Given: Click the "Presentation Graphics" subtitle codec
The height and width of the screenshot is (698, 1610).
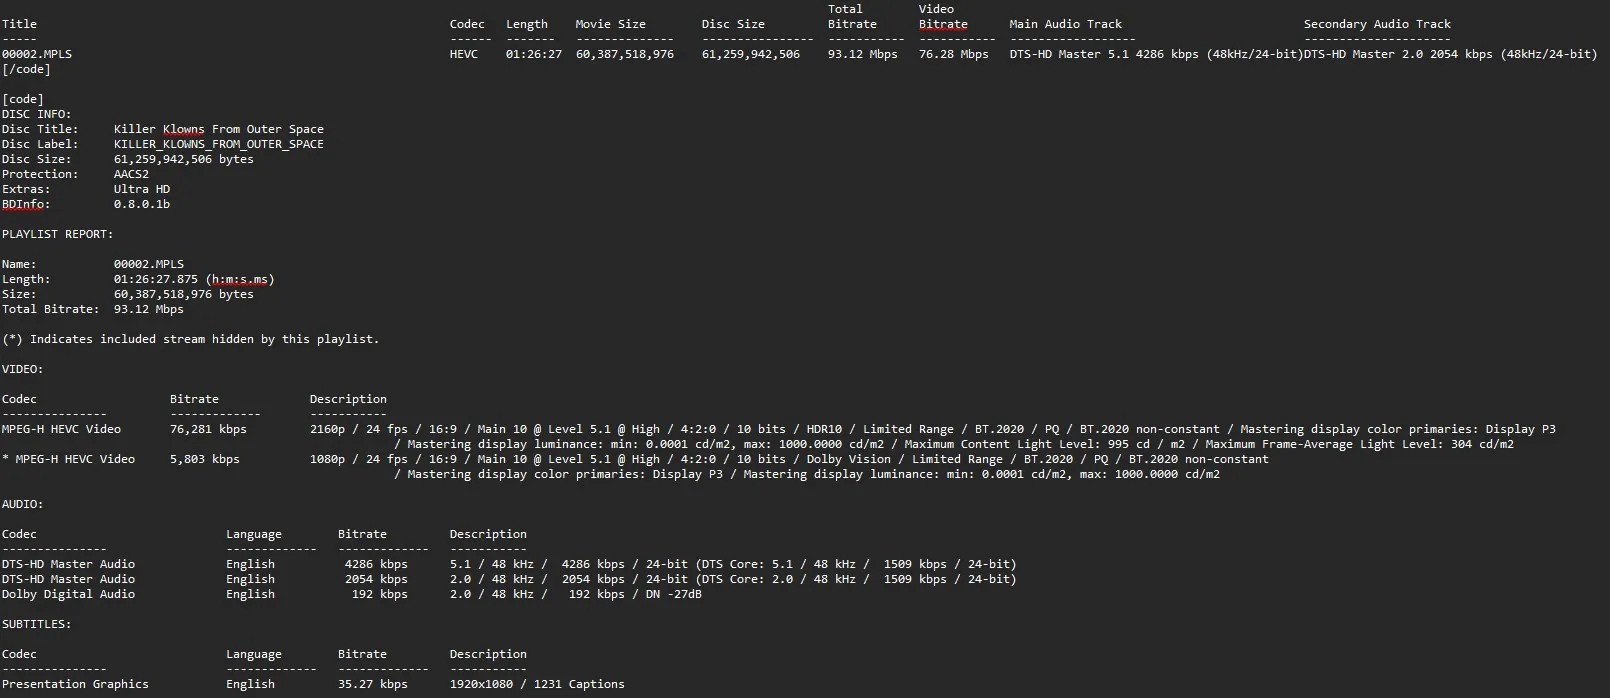Looking at the screenshot, I should [75, 684].
